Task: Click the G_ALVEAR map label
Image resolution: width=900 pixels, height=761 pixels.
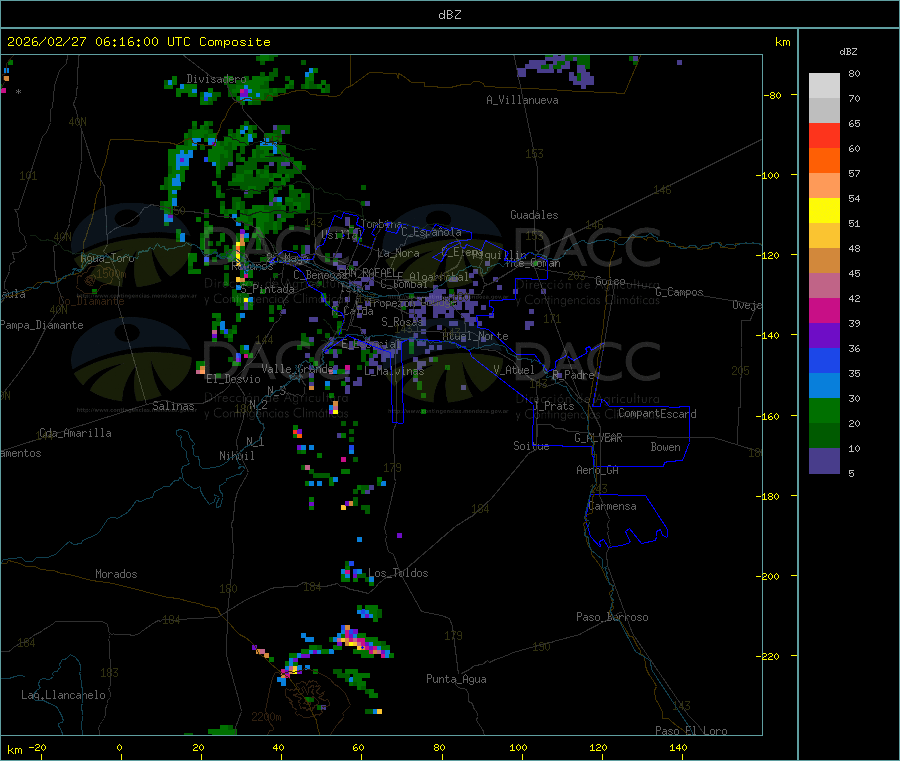Action: 598,438
